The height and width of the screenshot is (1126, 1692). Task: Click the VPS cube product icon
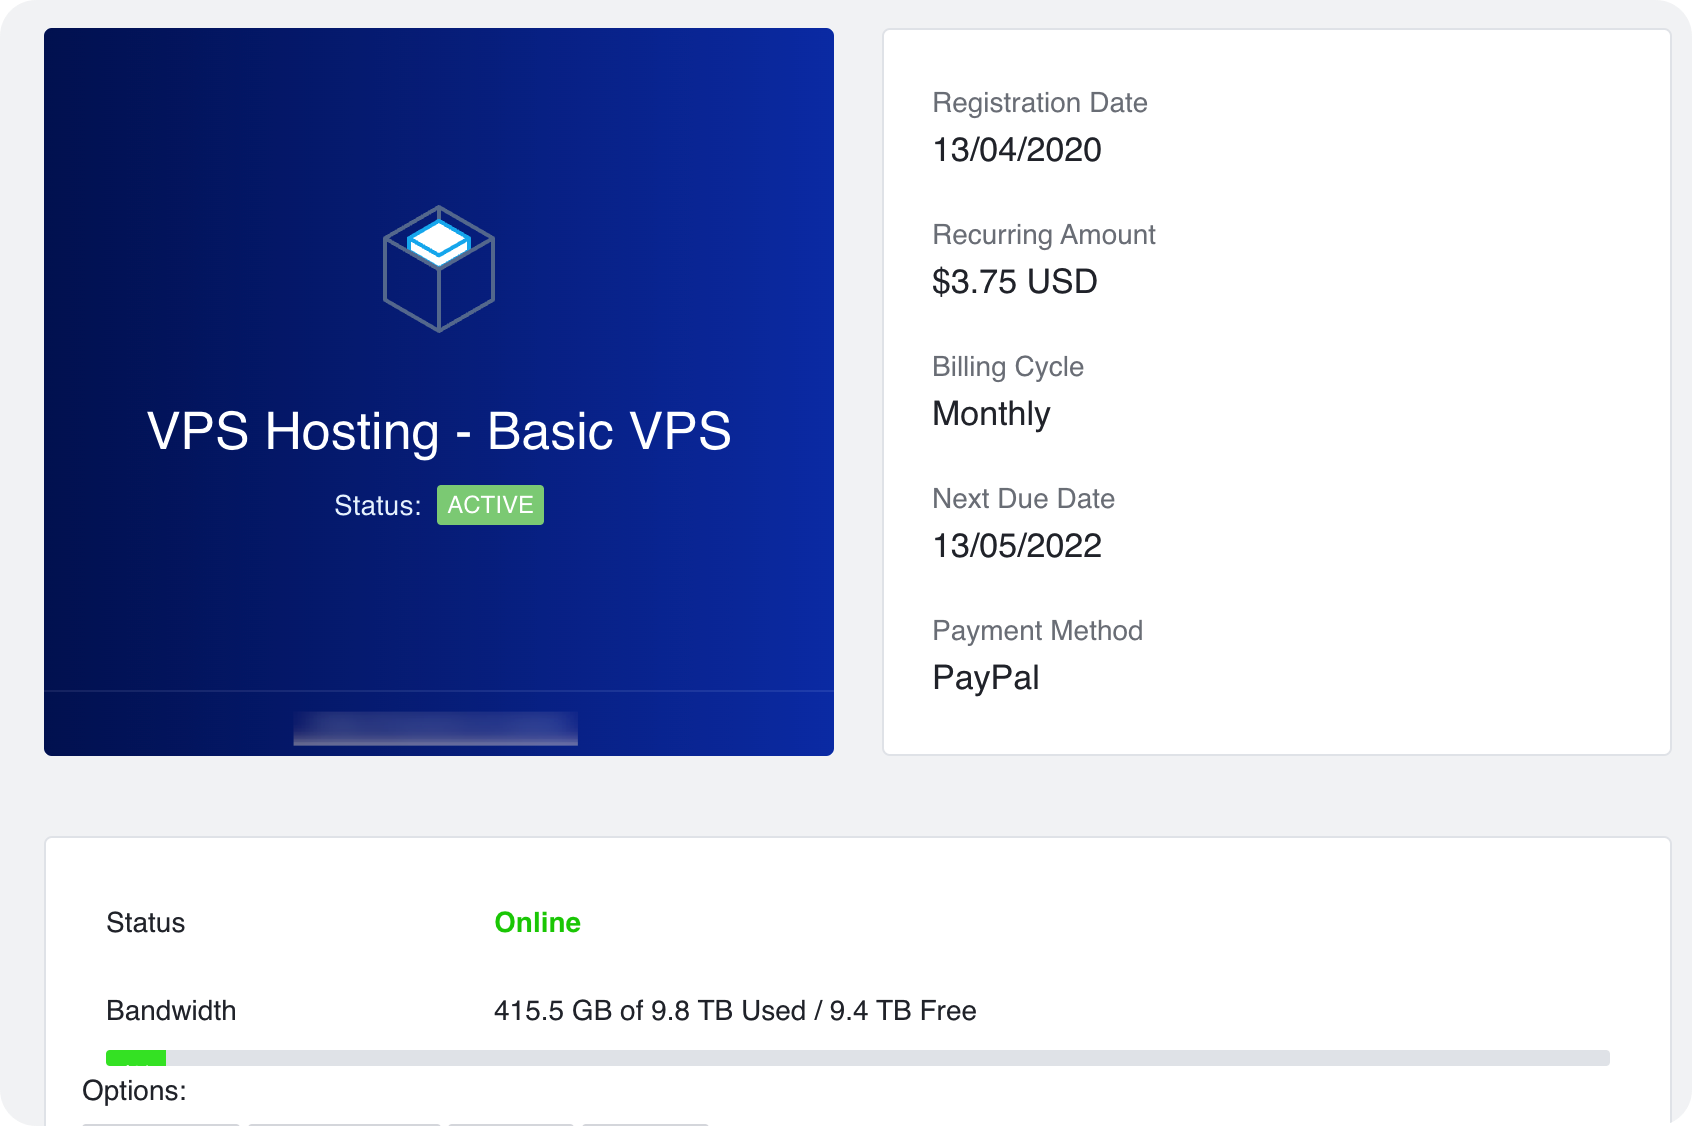(439, 269)
